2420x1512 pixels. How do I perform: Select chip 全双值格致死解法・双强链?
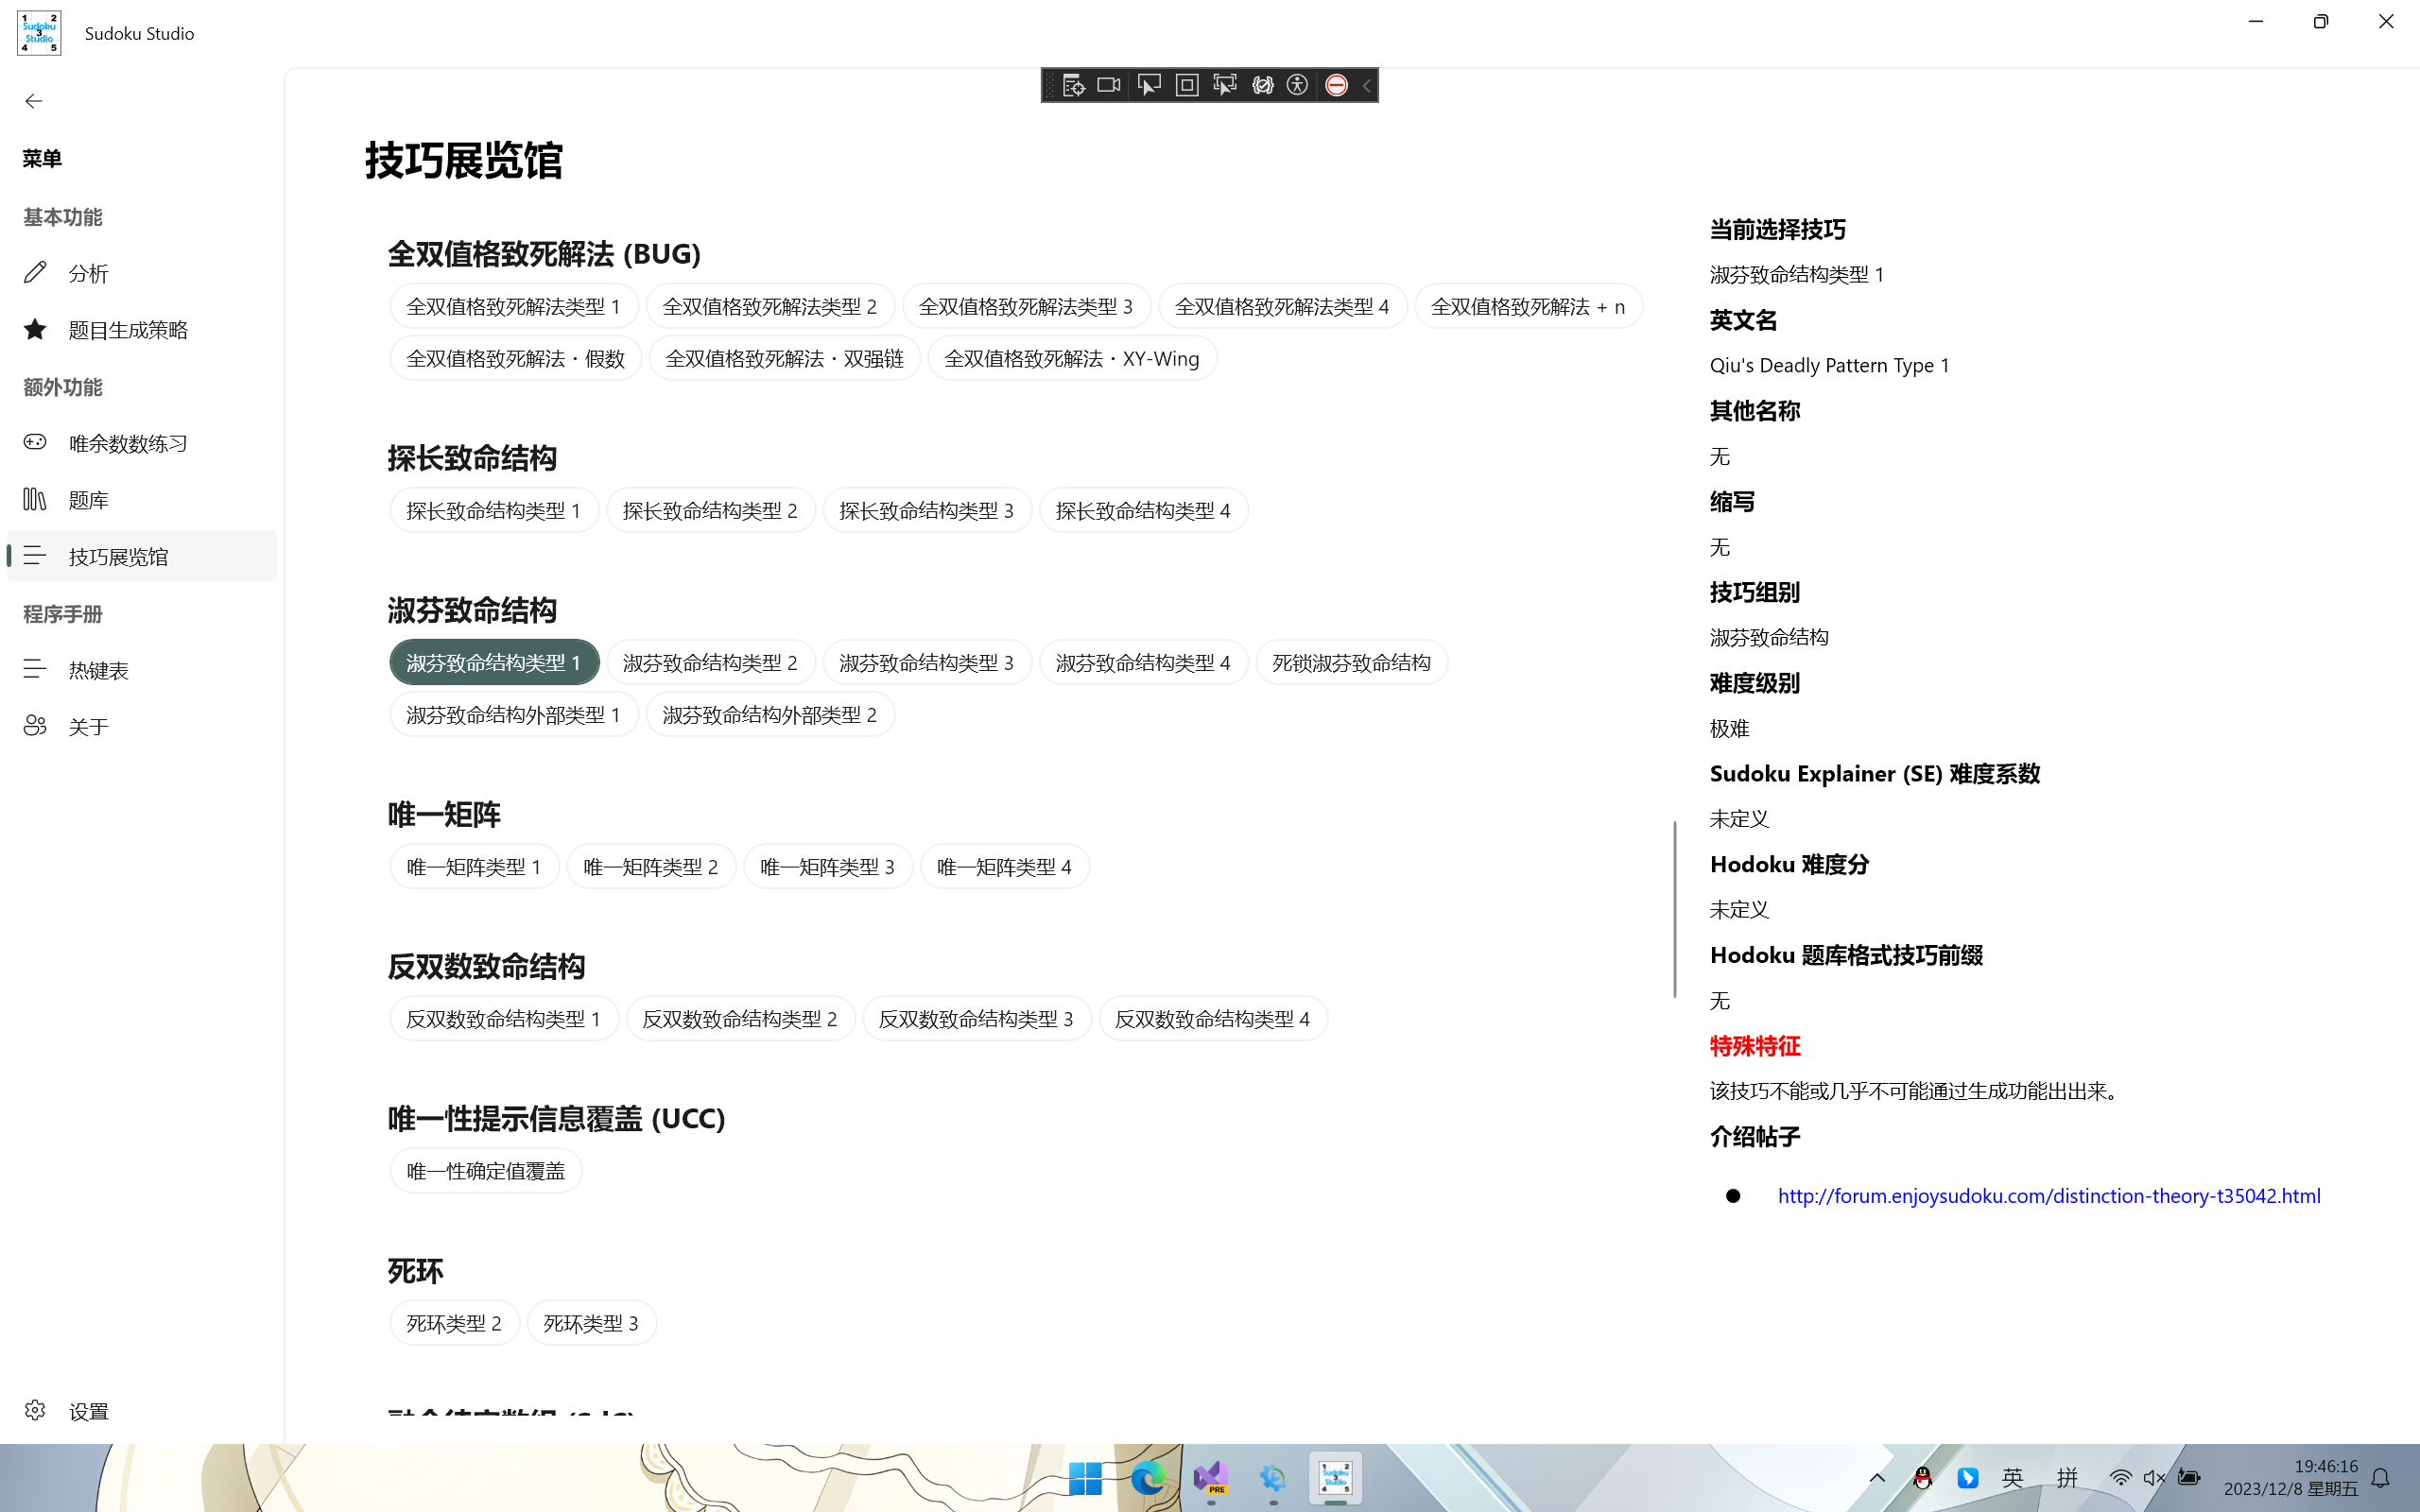pyautogui.click(x=785, y=358)
